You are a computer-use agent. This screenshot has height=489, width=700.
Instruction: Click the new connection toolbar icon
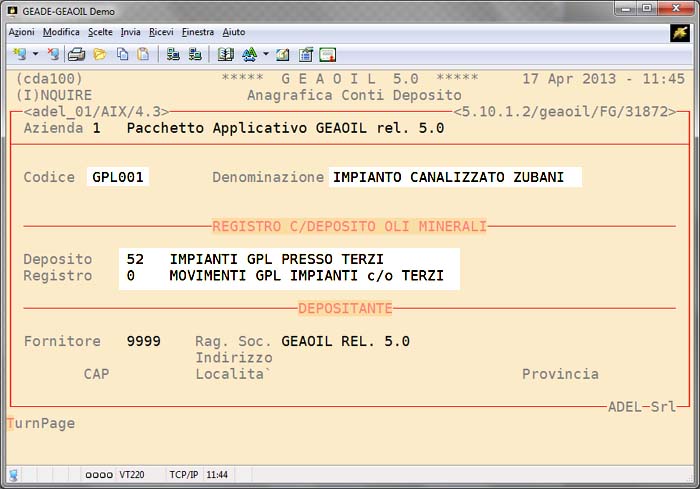point(19,54)
